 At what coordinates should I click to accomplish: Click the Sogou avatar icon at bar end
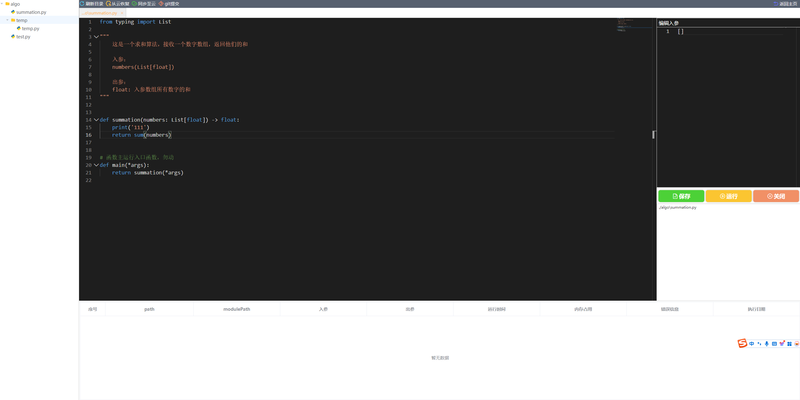(796, 344)
